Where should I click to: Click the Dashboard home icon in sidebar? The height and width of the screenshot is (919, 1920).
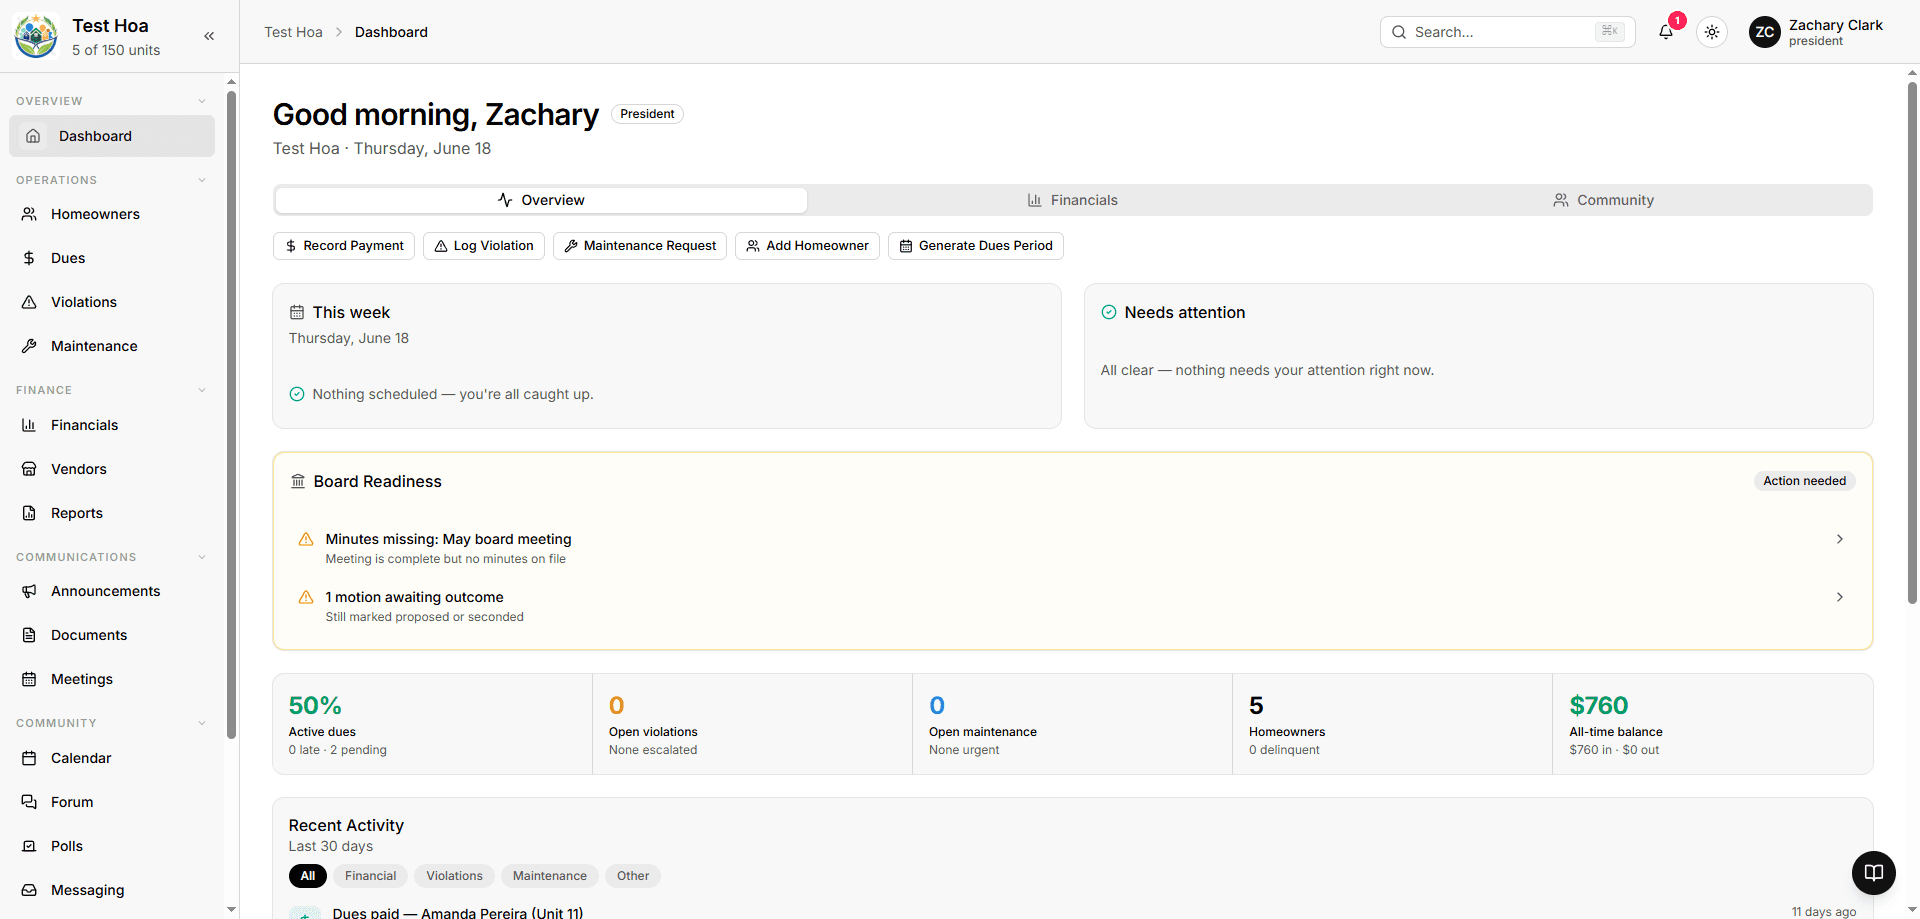pos(33,136)
